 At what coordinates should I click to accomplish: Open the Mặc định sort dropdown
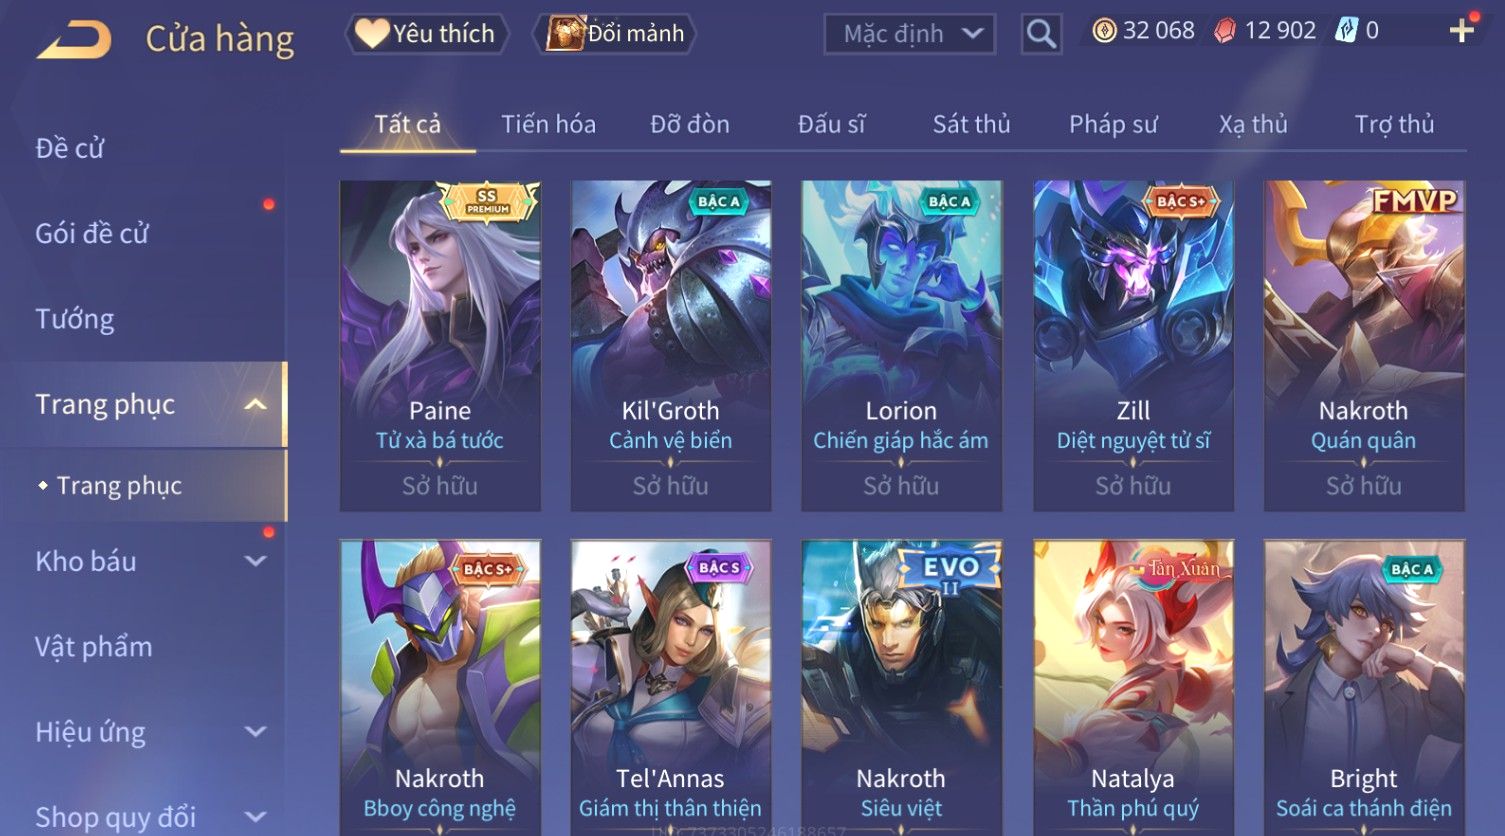tap(910, 34)
